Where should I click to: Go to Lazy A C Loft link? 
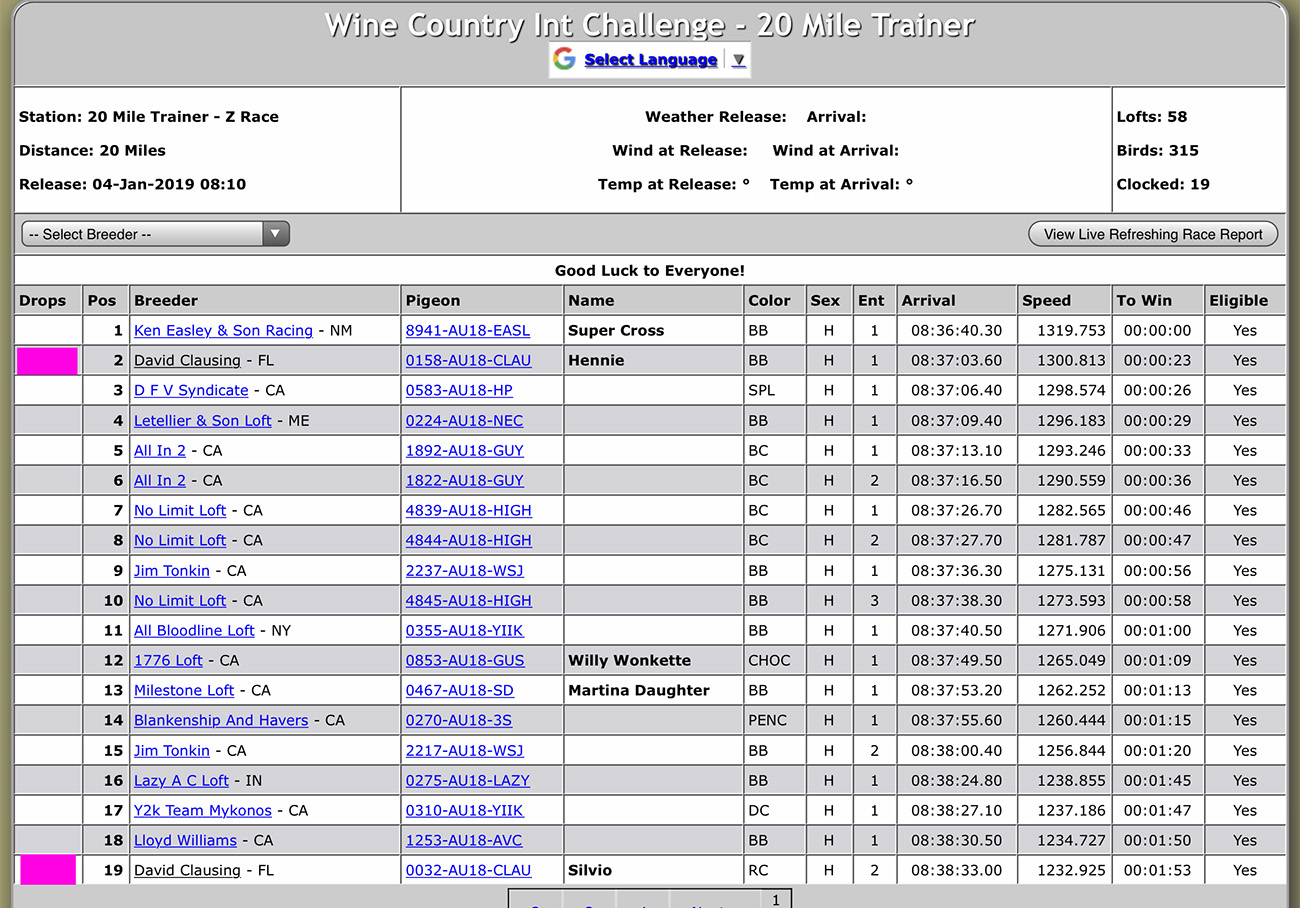(181, 781)
